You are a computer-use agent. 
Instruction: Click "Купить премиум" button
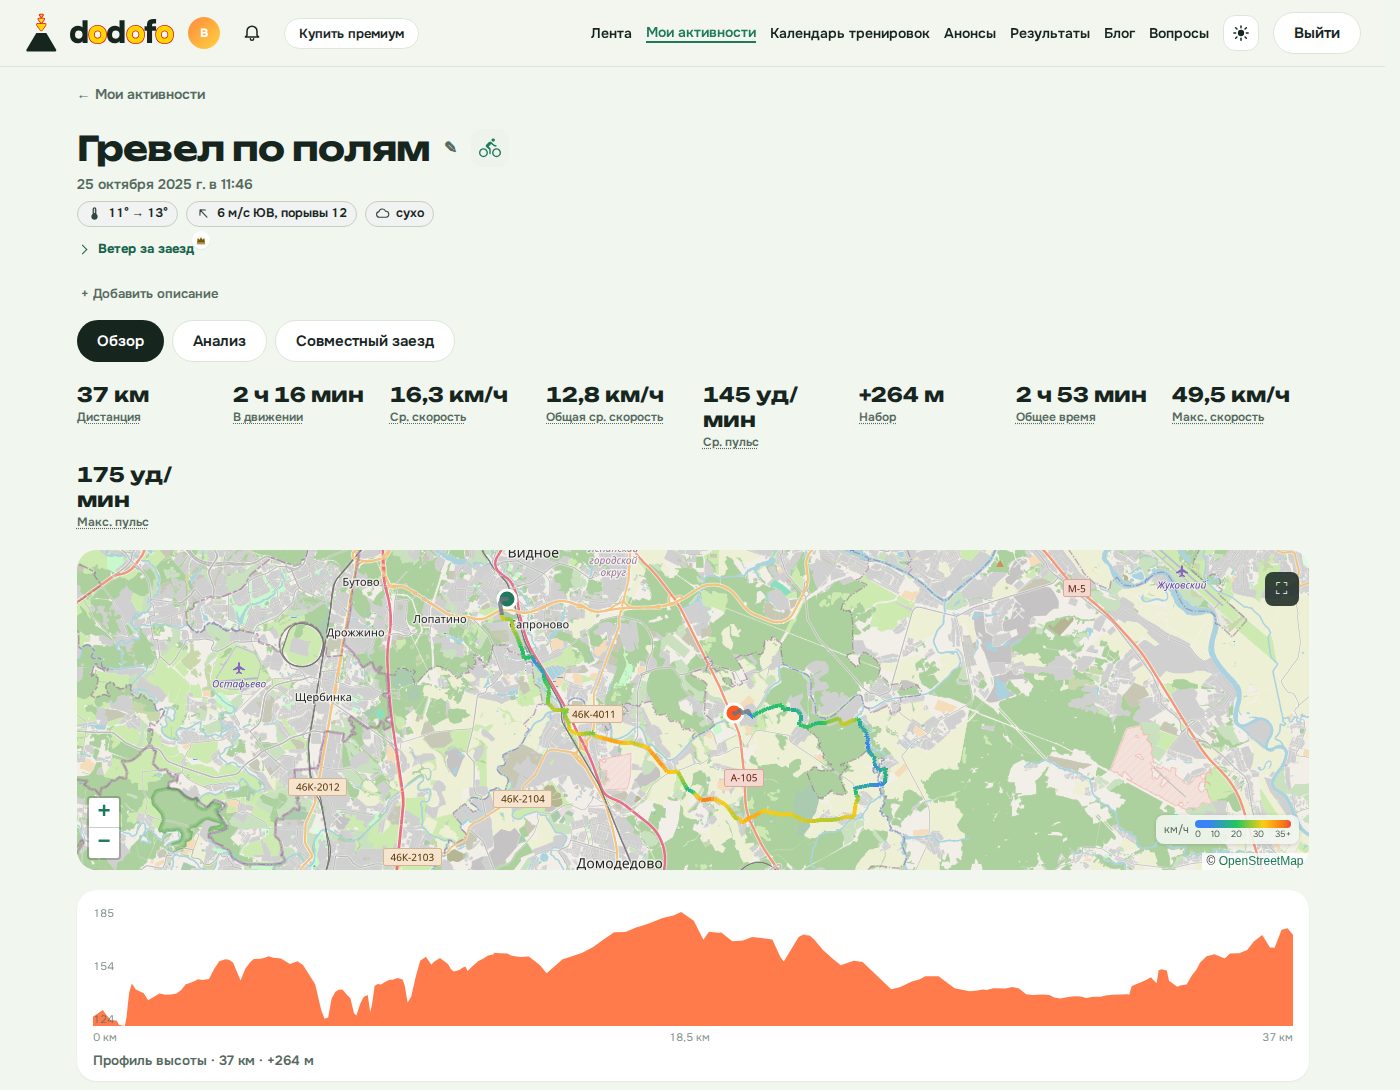coord(352,33)
